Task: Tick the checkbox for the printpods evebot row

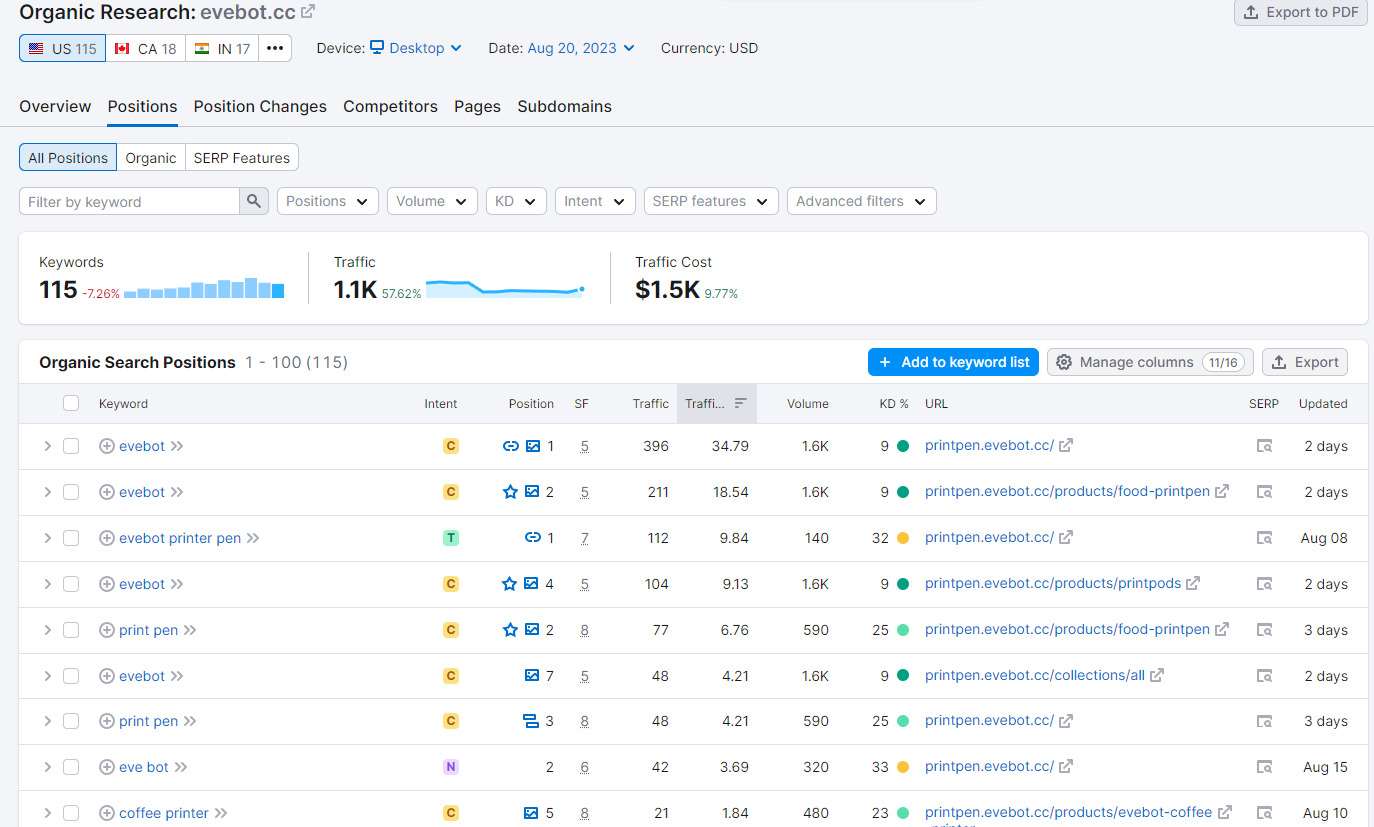Action: click(71, 584)
